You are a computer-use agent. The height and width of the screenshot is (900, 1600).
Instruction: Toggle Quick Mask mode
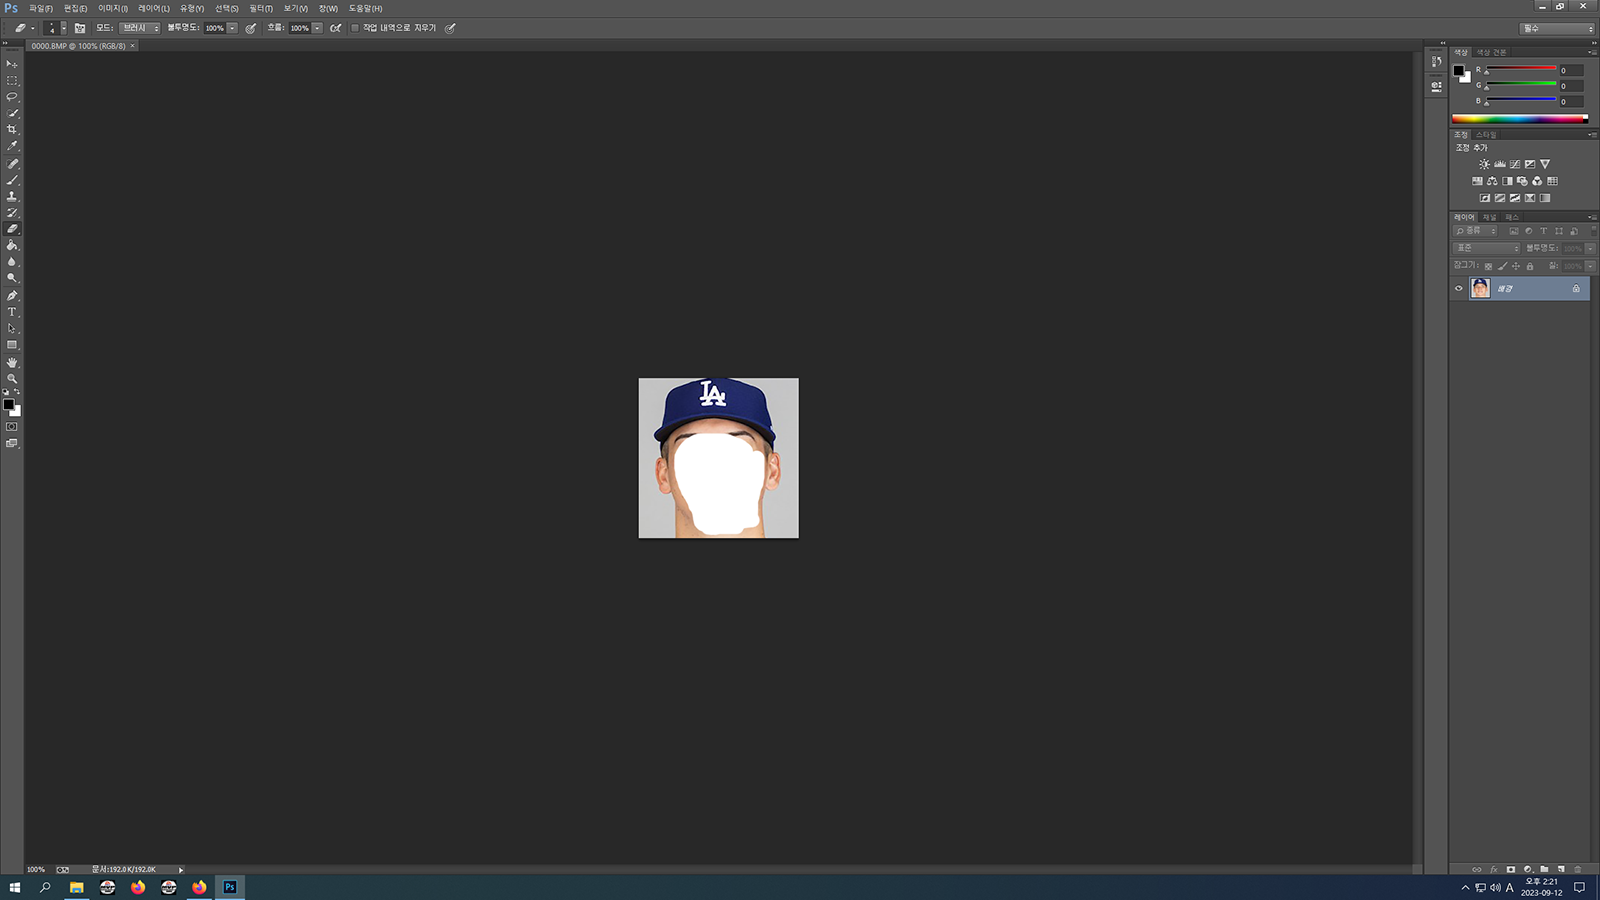tap(12, 427)
